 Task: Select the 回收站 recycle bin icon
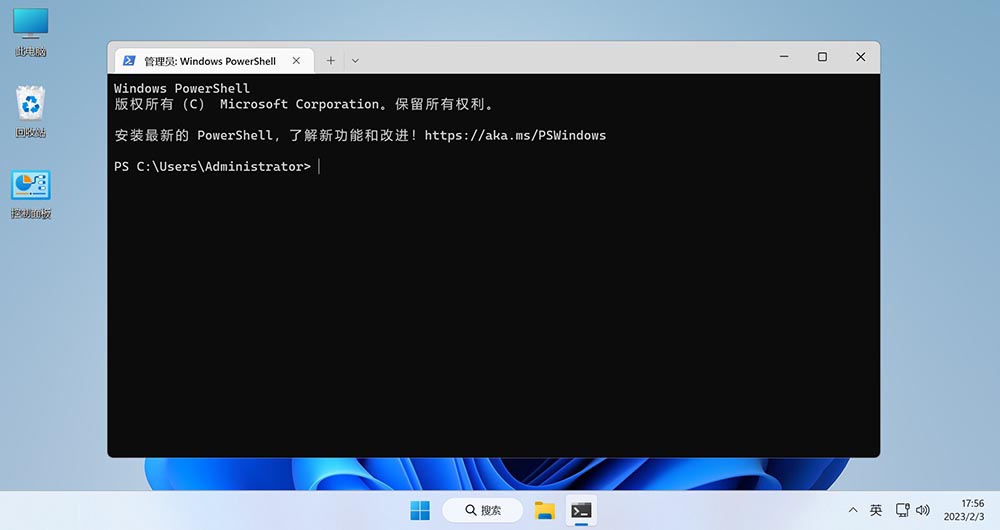(31, 112)
